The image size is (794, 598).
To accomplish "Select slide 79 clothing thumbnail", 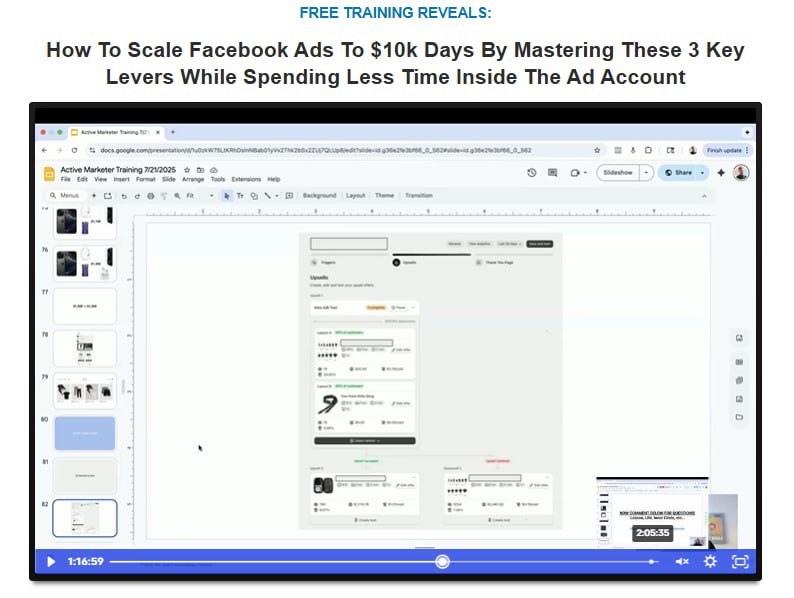I will tap(85, 391).
